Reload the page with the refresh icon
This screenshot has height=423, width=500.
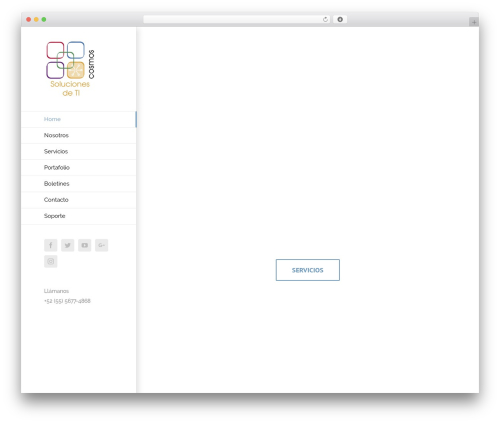point(325,19)
